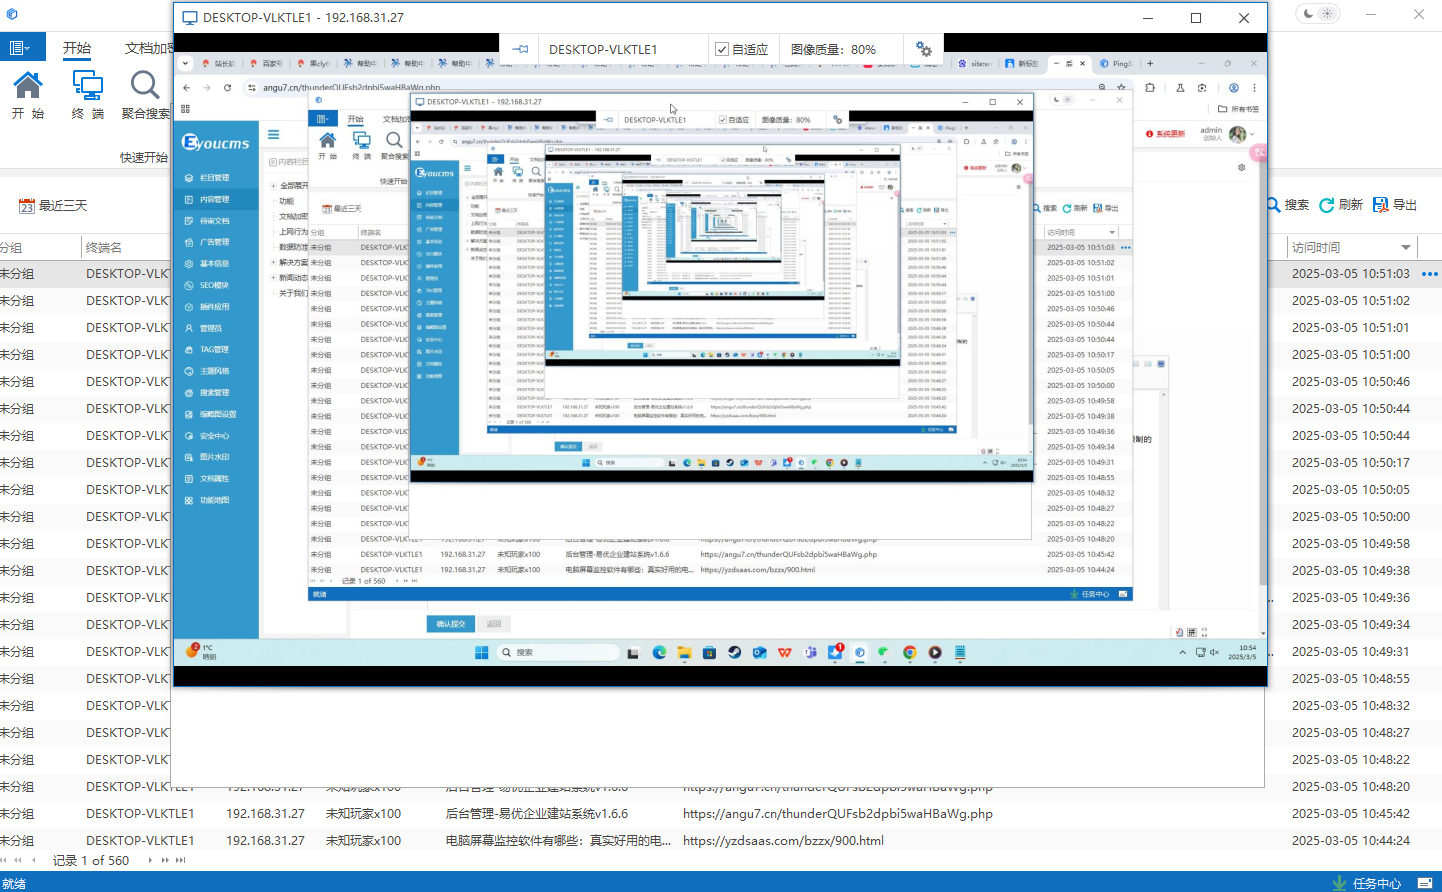The width and height of the screenshot is (1442, 892).
Task: Click the 确认提交 button in the largest remote browser
Action: [x=451, y=624]
